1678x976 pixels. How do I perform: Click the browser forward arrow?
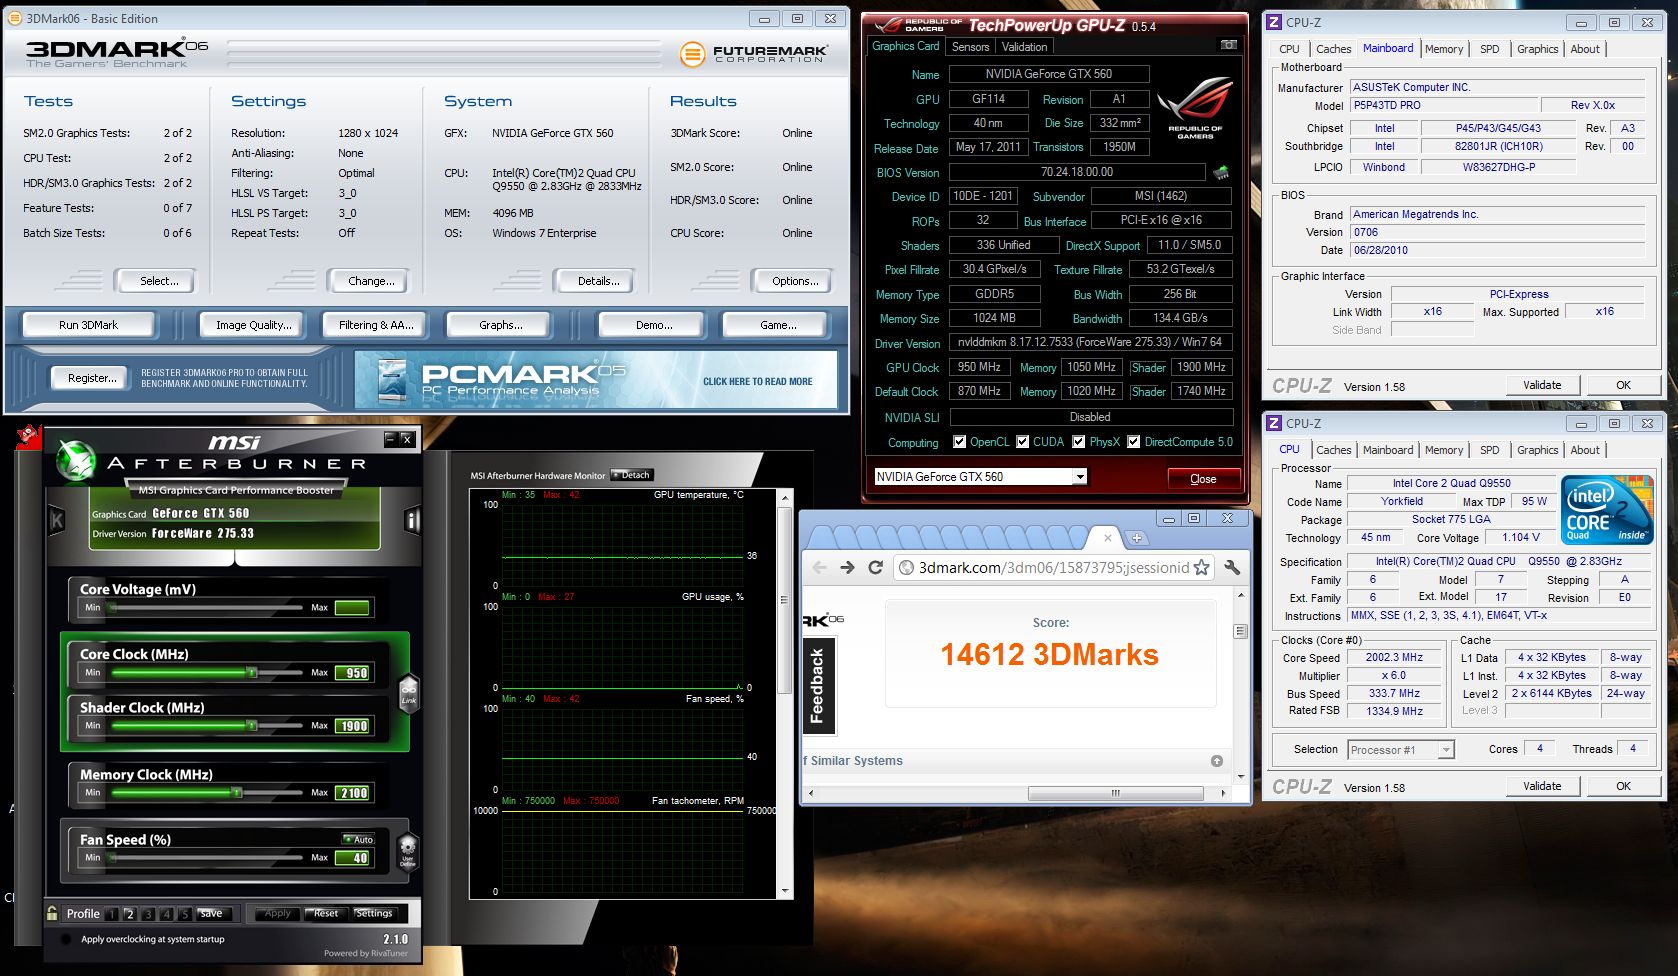(x=847, y=567)
